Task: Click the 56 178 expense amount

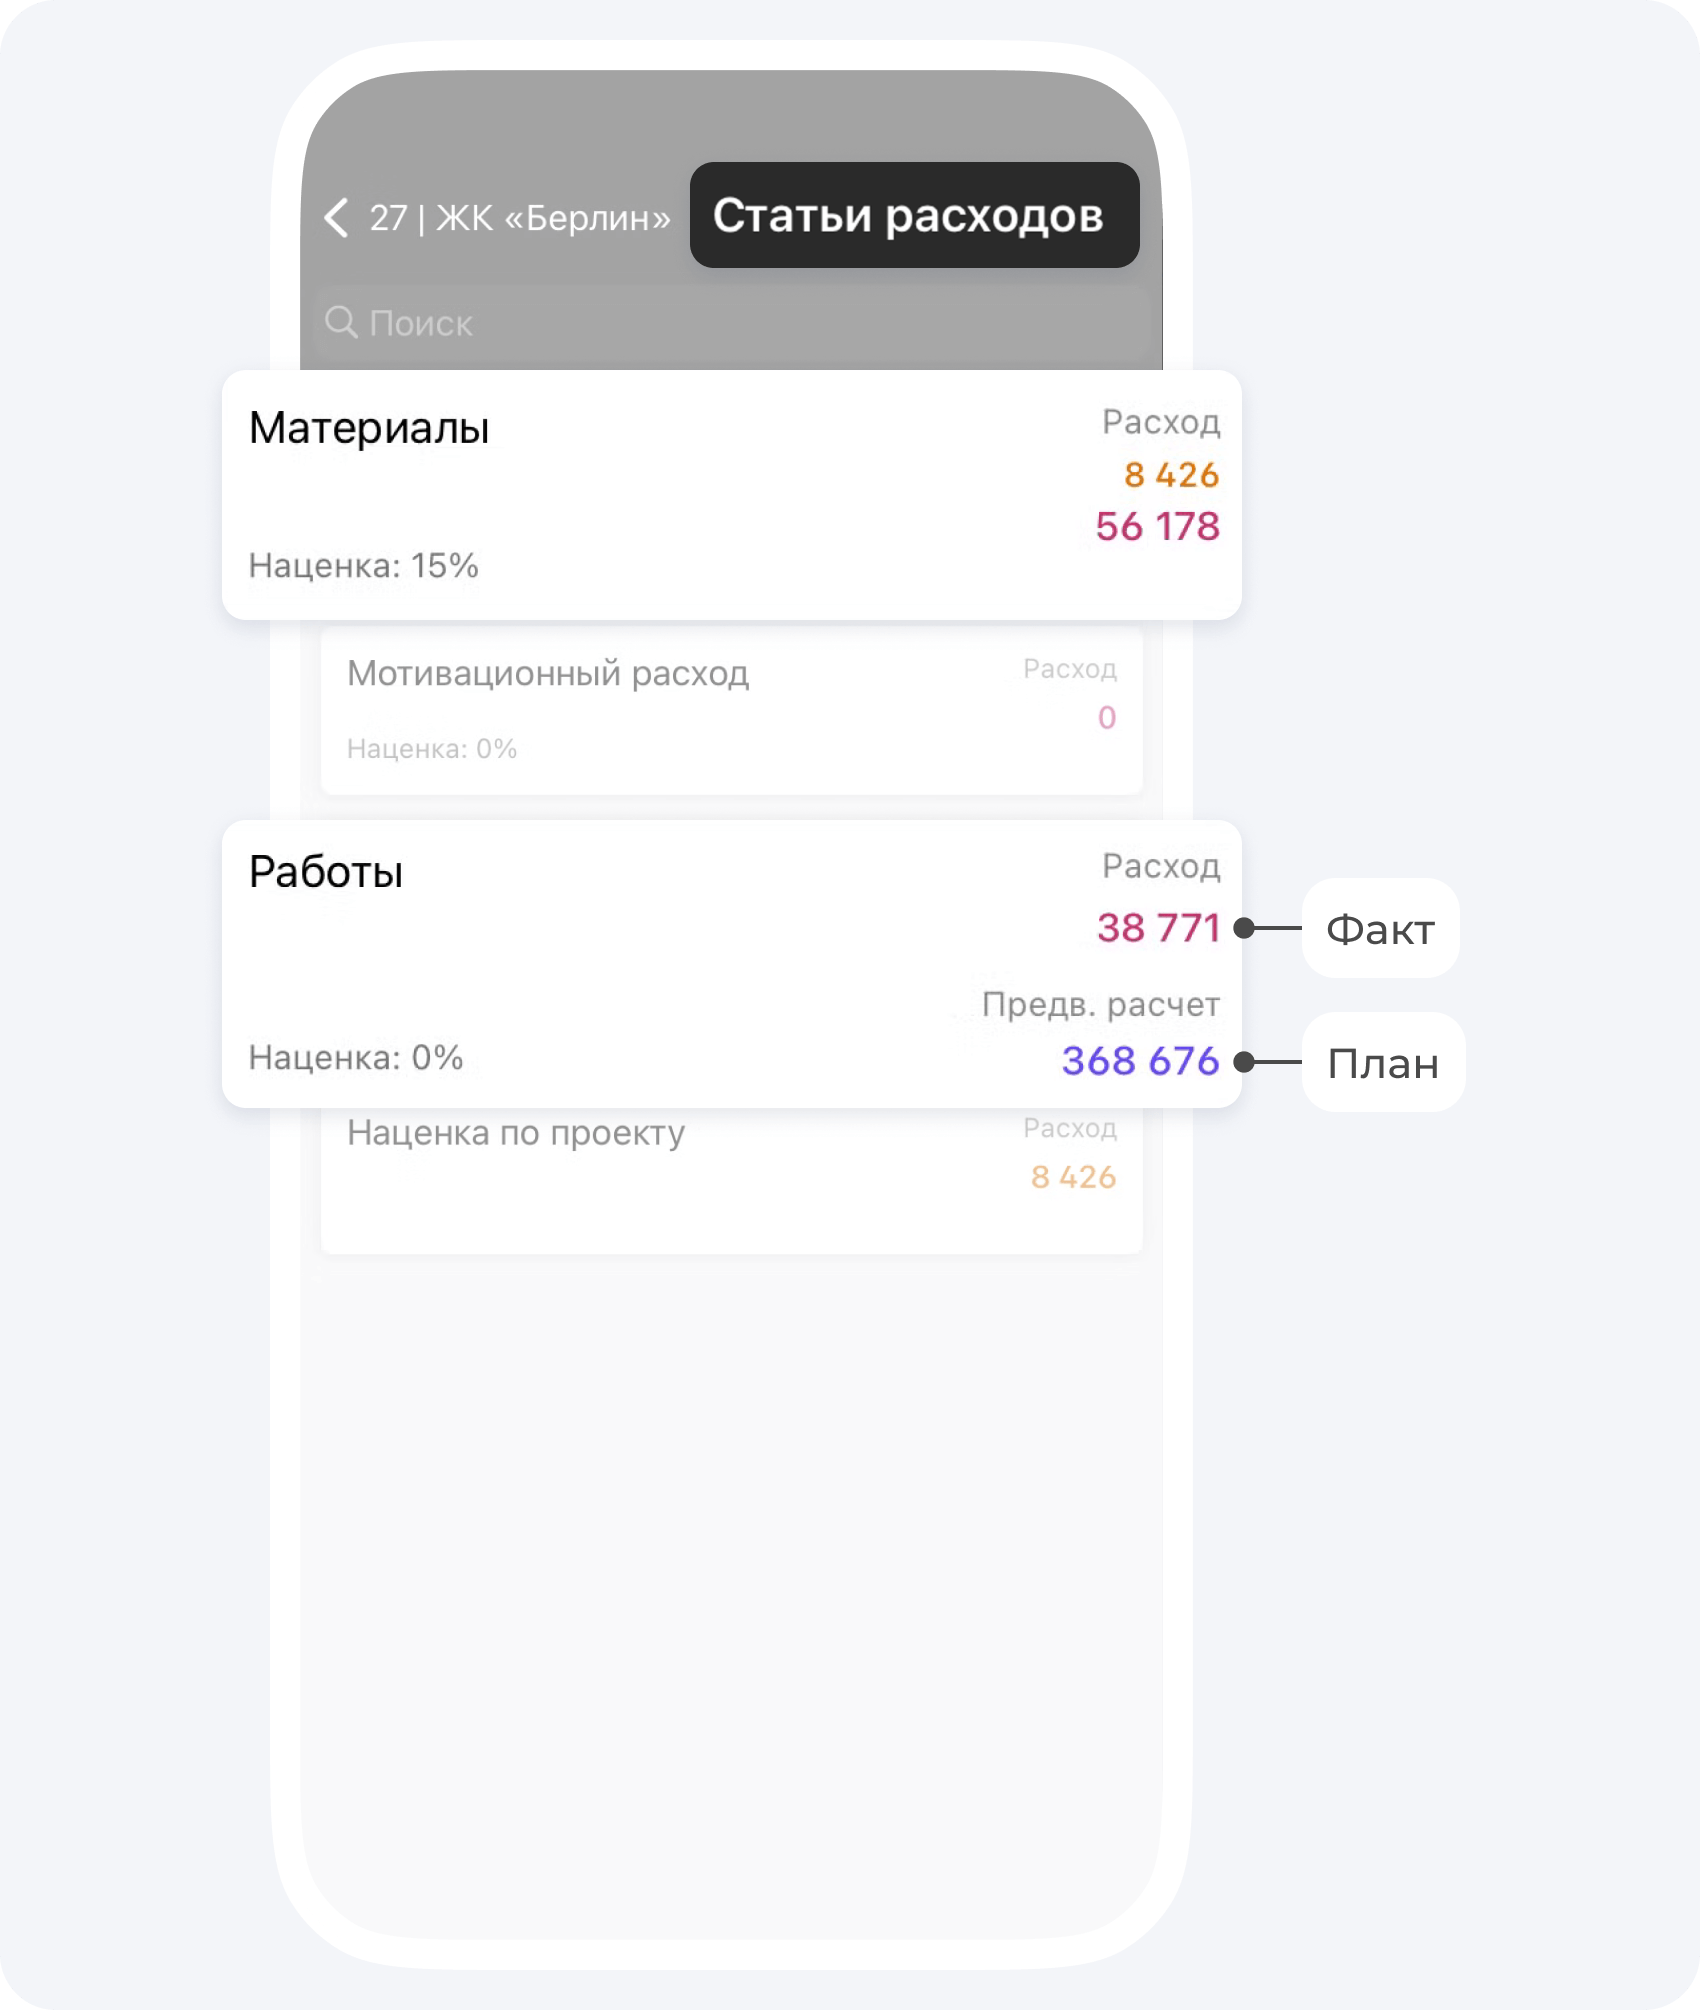Action: pos(1157,527)
